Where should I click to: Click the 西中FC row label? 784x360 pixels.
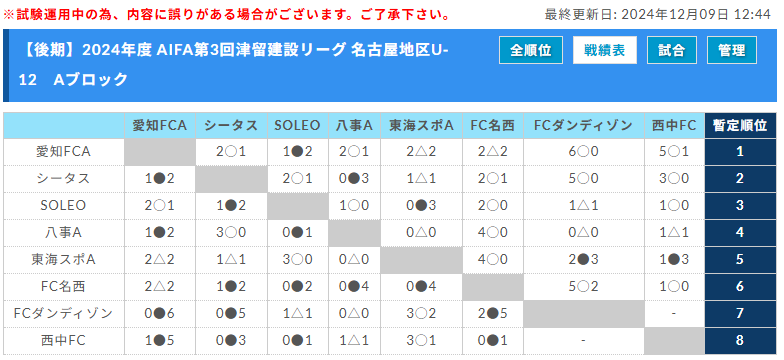[x=64, y=340]
